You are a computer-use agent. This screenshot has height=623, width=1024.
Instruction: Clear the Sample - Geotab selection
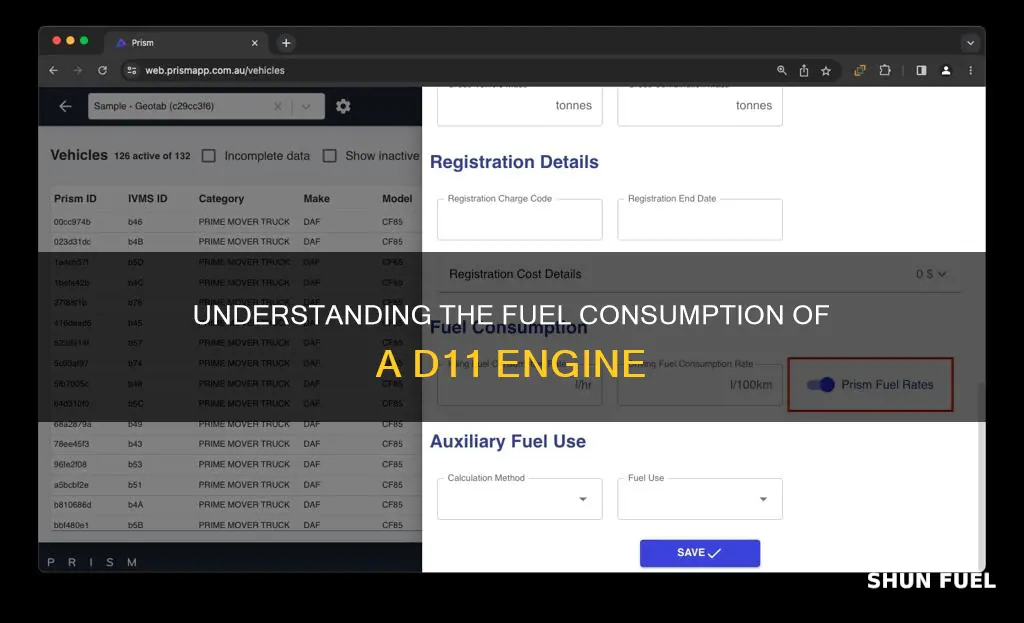click(278, 106)
